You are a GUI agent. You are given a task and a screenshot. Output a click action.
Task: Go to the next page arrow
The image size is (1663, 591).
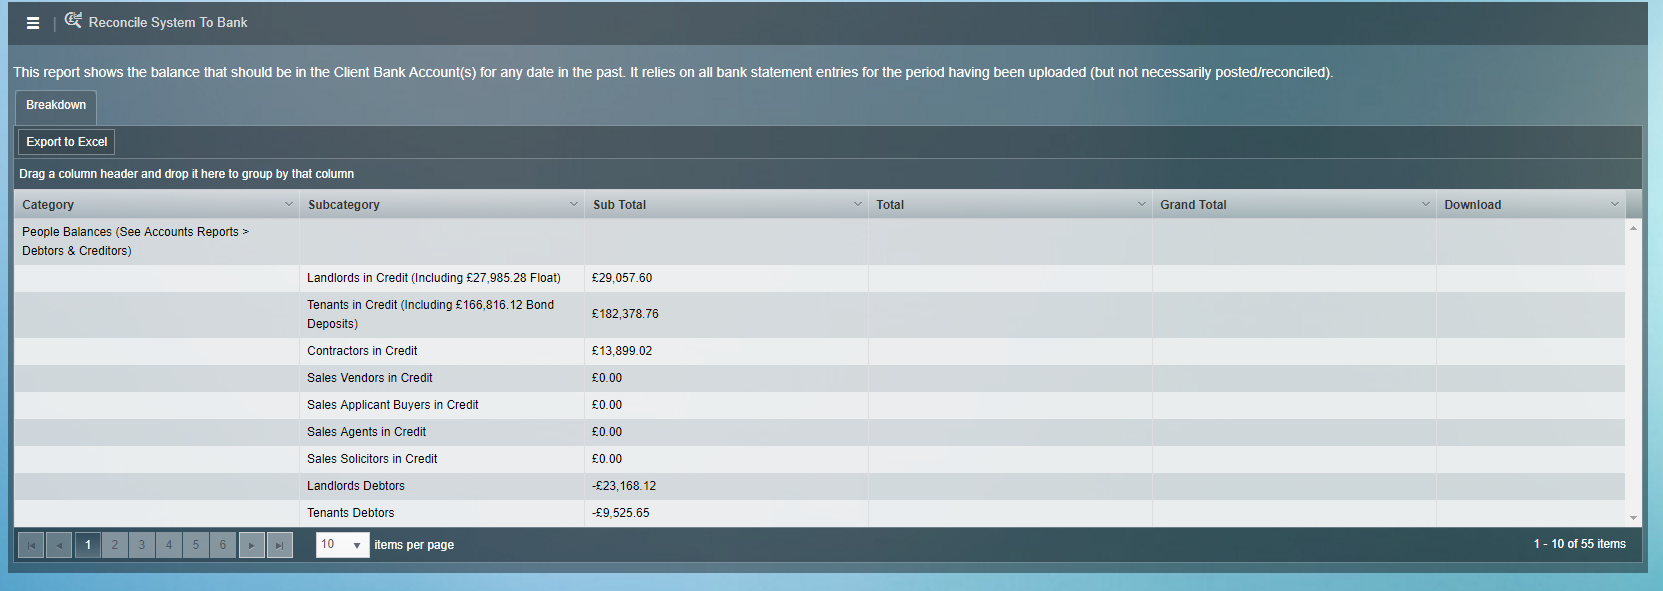251,545
